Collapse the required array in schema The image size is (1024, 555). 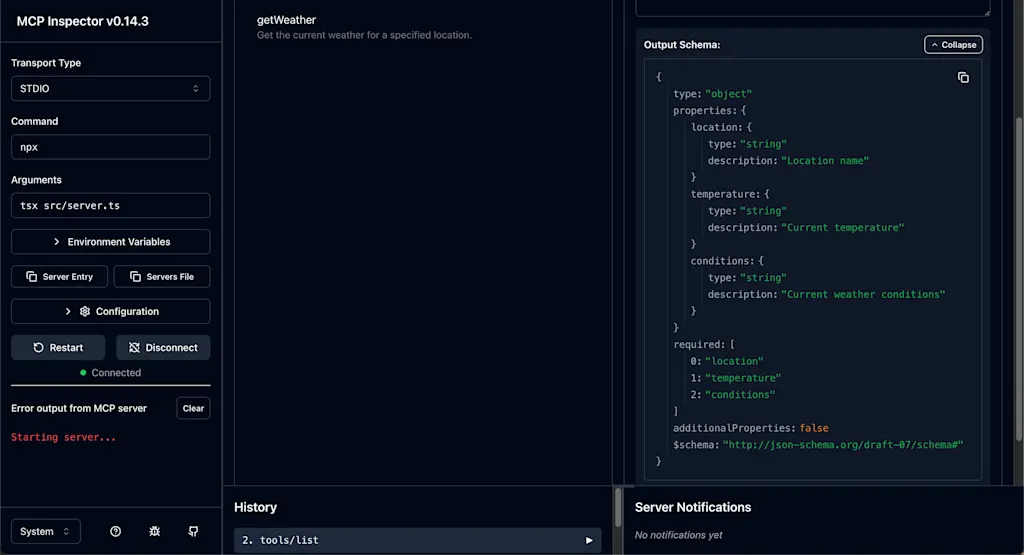[704, 345]
